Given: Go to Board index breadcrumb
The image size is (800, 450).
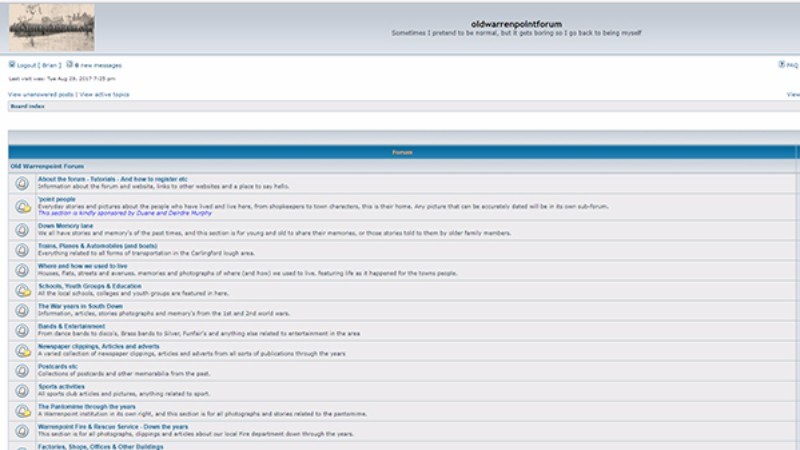Looking at the screenshot, I should [27, 106].
